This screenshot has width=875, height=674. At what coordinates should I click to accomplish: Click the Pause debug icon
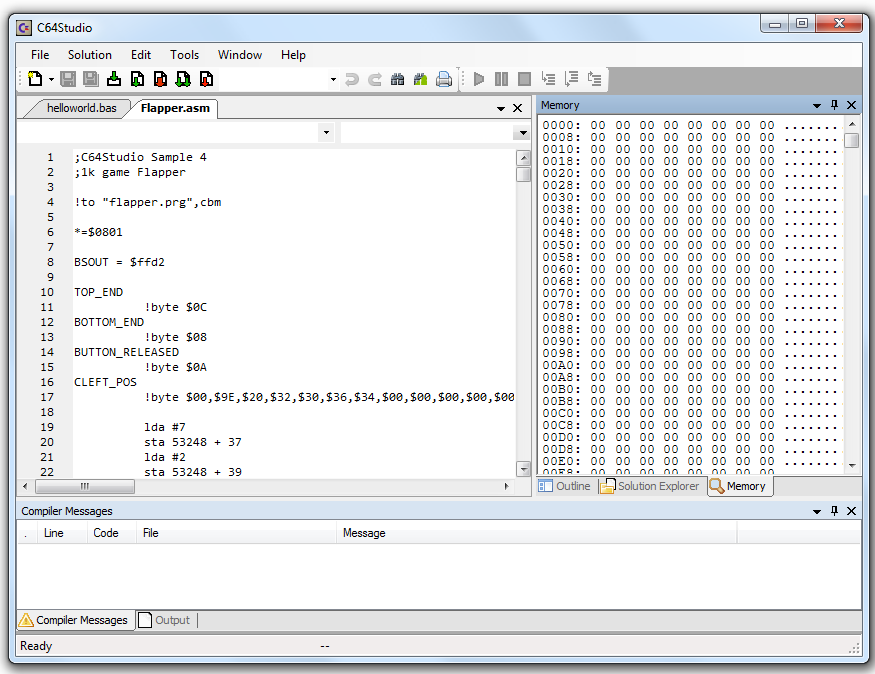501,79
